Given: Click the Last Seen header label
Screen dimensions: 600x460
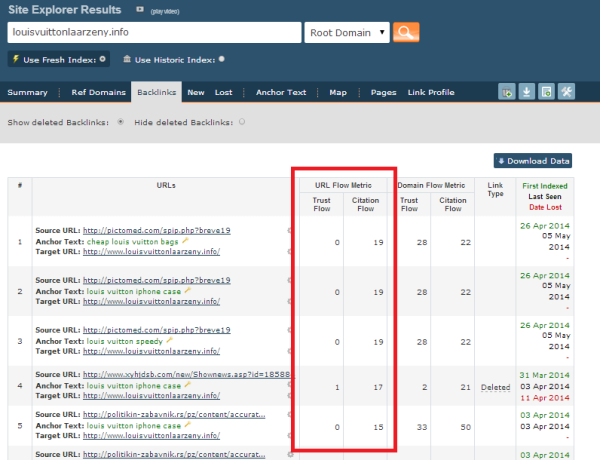Looking at the screenshot, I should pos(545,197).
